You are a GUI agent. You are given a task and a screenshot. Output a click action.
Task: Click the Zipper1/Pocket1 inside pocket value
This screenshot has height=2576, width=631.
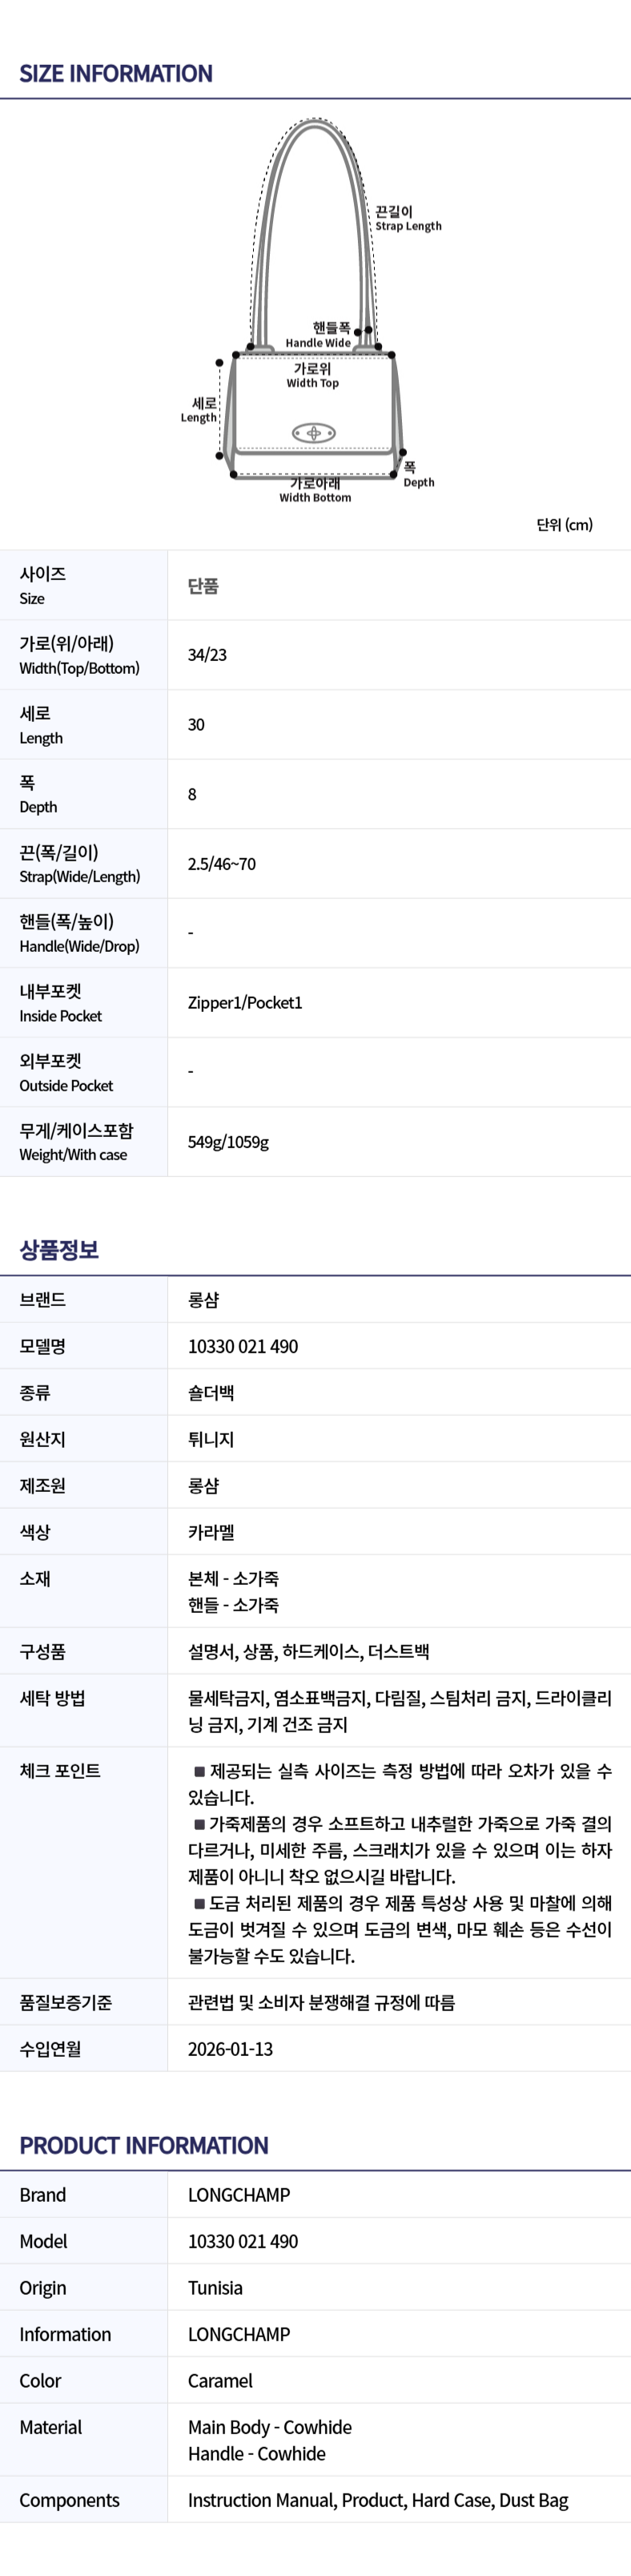click(245, 1003)
